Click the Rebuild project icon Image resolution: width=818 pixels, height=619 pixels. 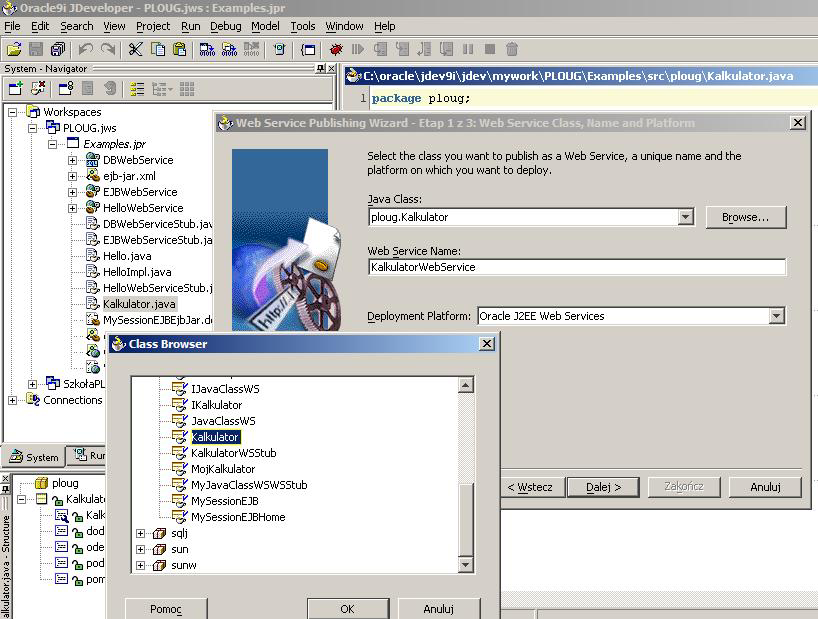pyautogui.click(x=230, y=49)
